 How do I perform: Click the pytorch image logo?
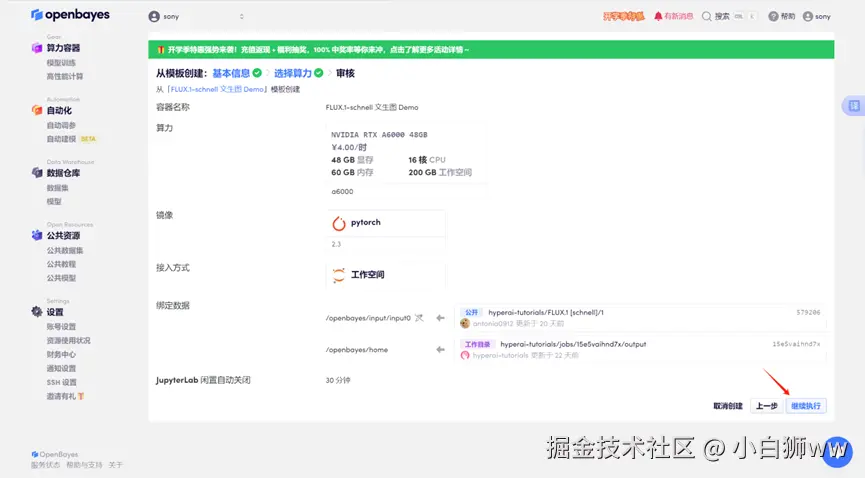pyautogui.click(x=339, y=223)
